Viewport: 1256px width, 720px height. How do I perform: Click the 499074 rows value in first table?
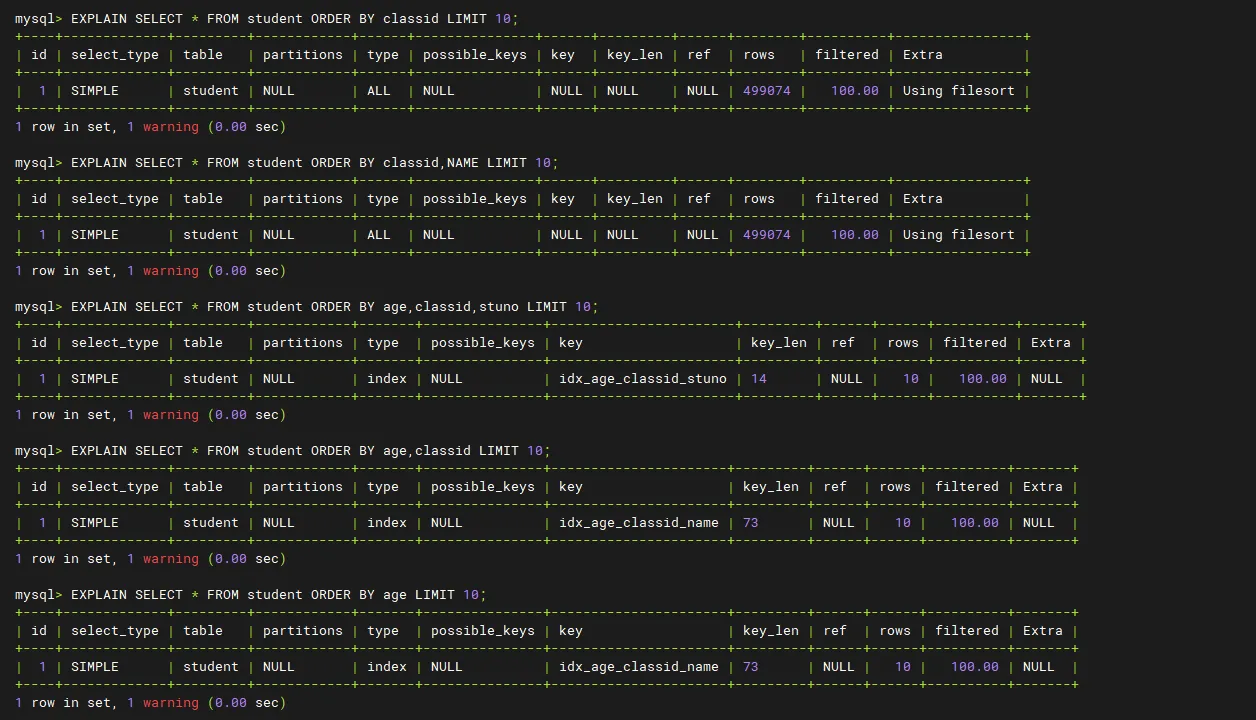[766, 91]
